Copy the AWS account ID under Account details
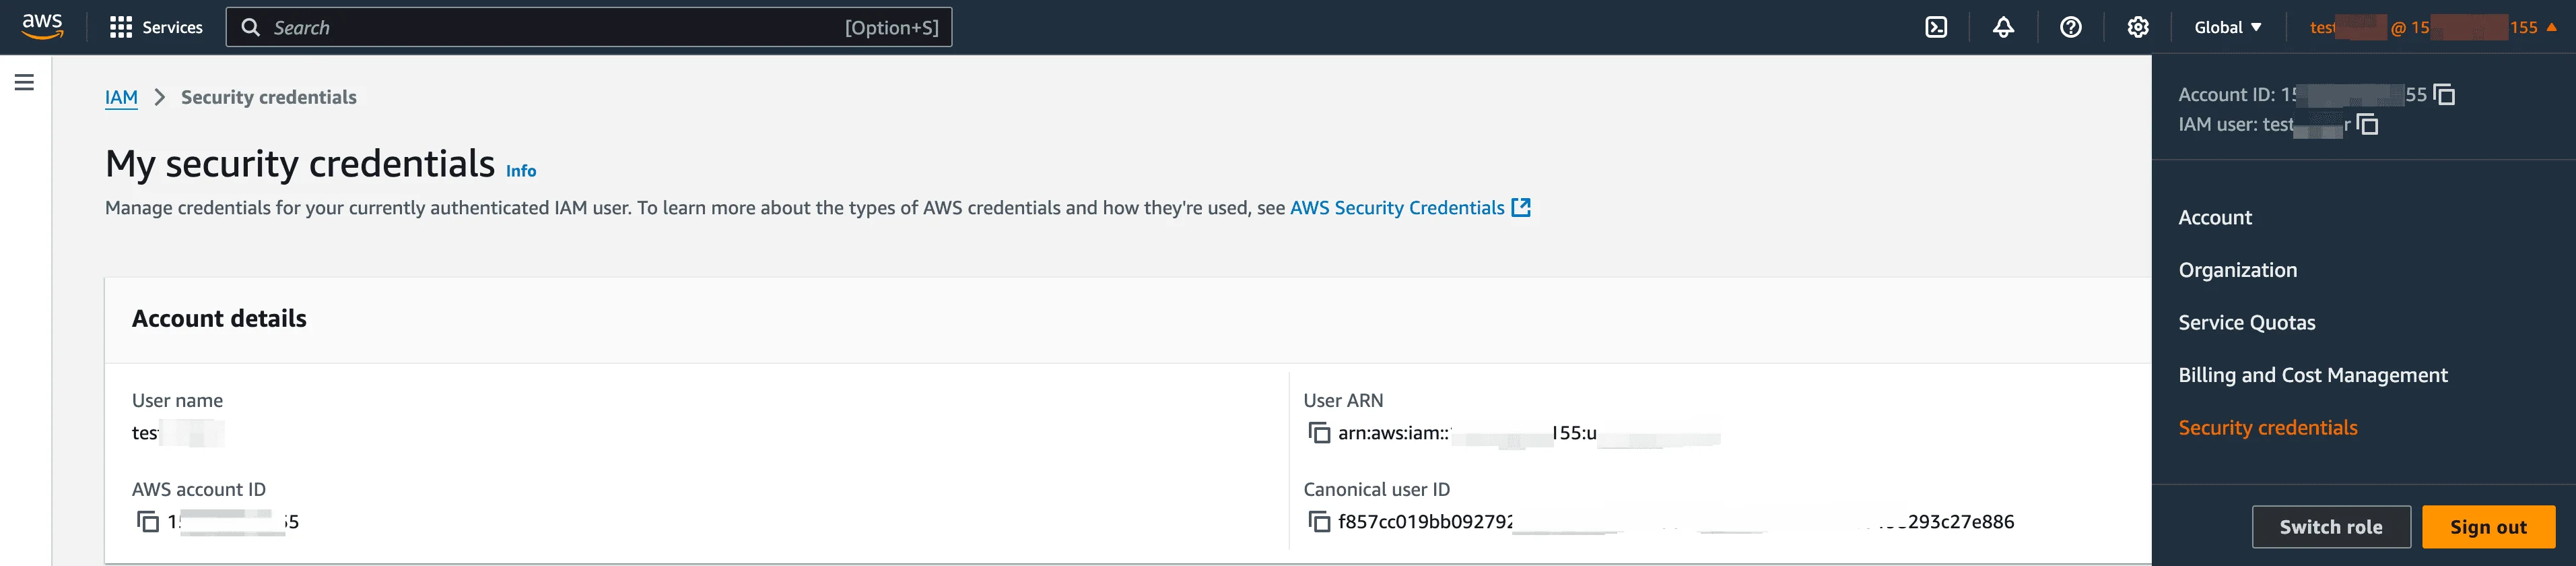The height and width of the screenshot is (566, 2576). [148, 522]
